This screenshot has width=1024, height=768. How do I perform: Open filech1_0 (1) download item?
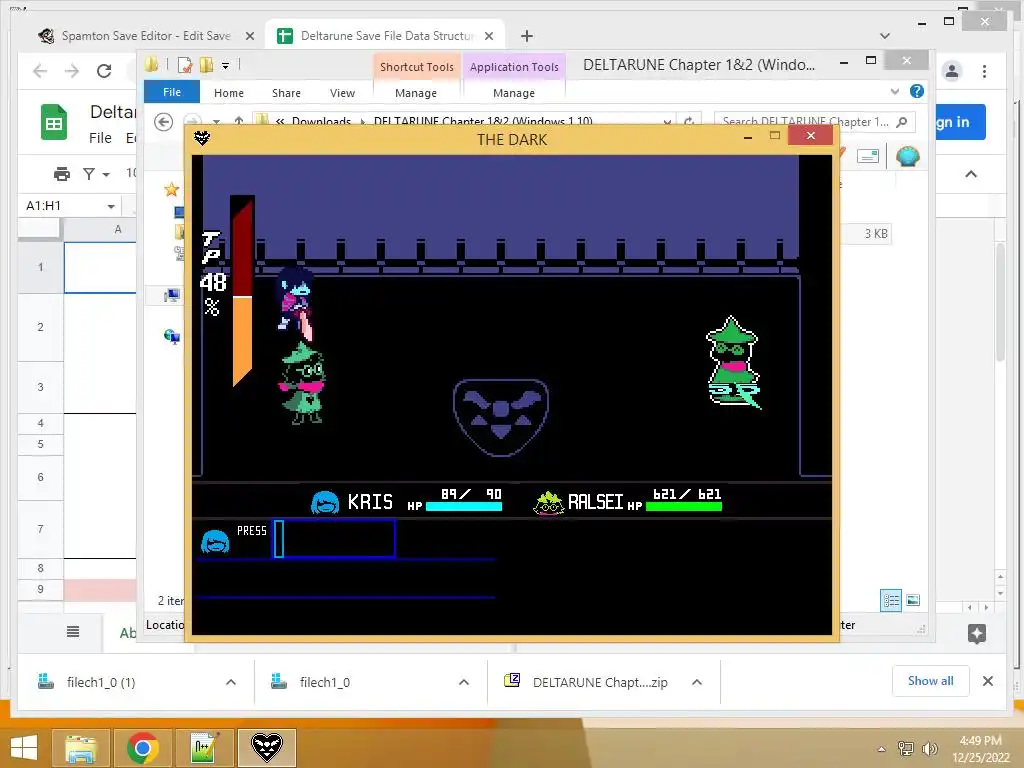tap(101, 682)
